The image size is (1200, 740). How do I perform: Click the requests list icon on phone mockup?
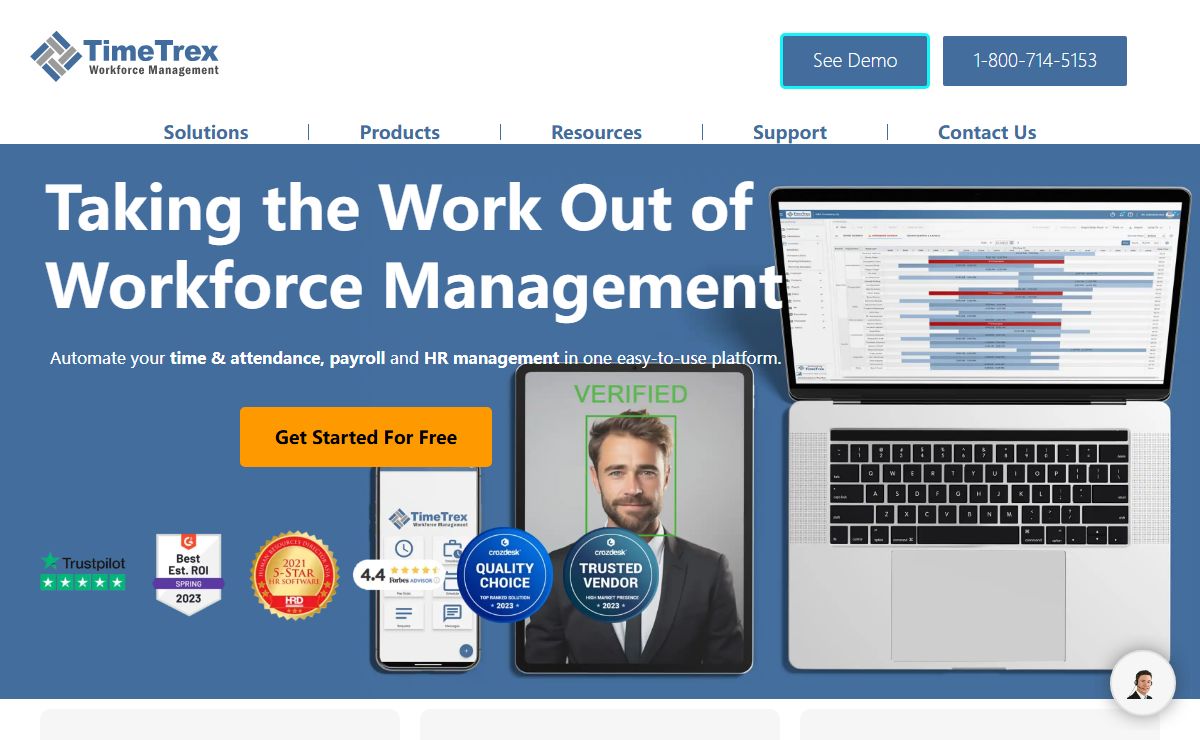pos(404,614)
